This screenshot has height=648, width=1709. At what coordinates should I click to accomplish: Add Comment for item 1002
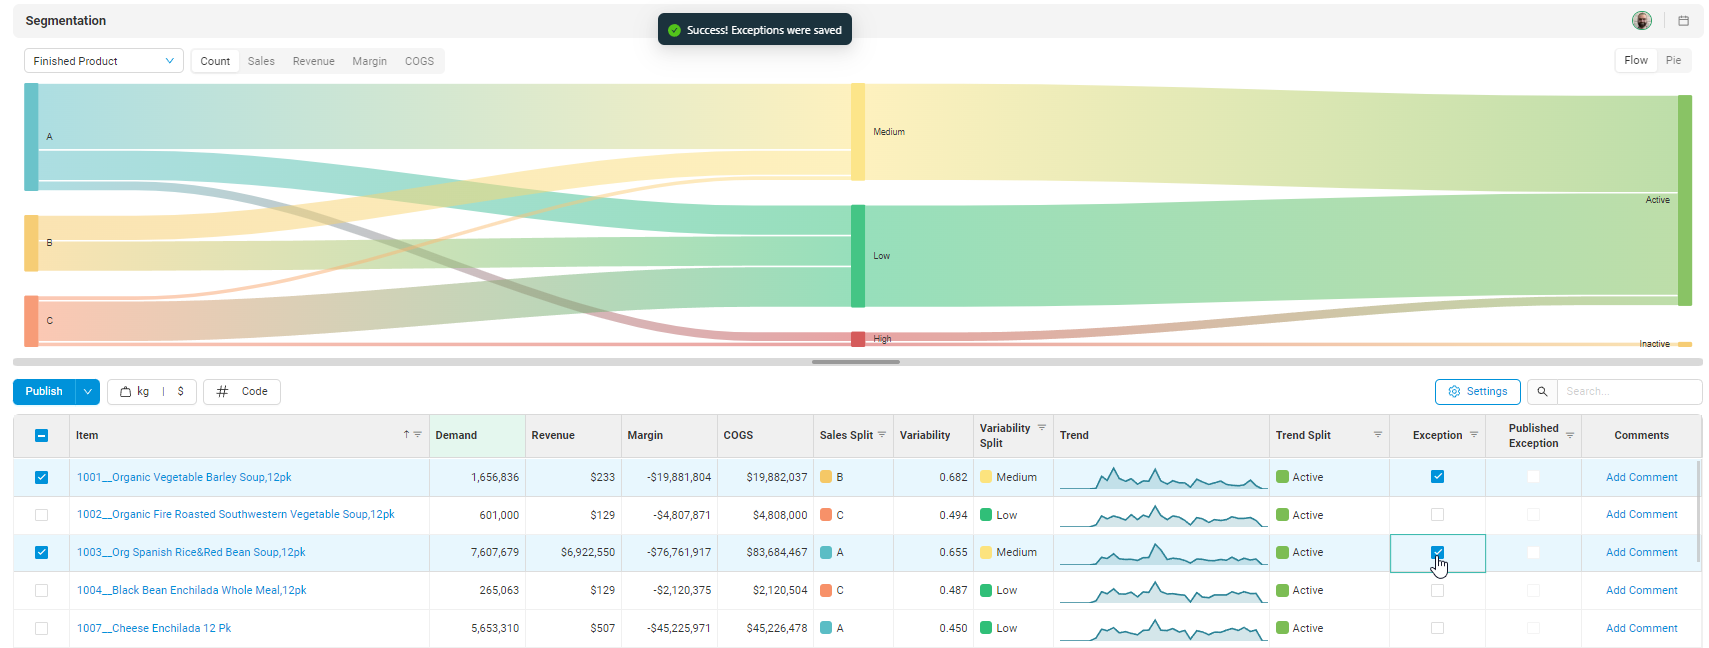click(1641, 515)
